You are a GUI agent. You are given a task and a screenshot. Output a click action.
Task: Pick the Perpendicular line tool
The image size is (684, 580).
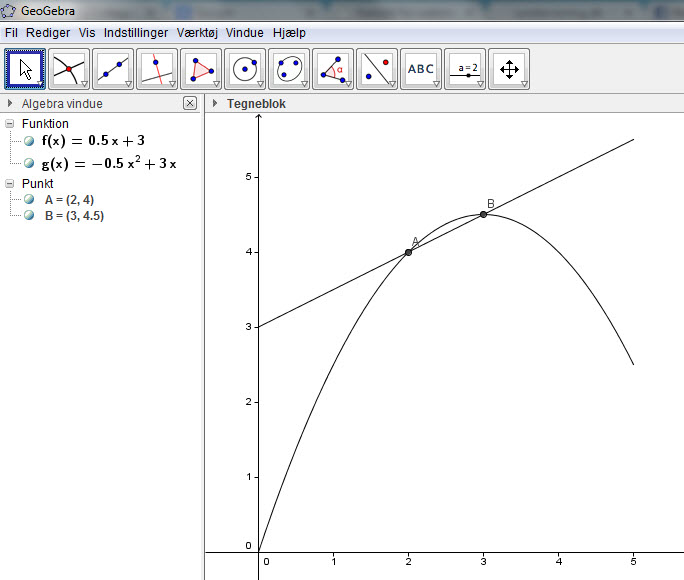[x=158, y=69]
